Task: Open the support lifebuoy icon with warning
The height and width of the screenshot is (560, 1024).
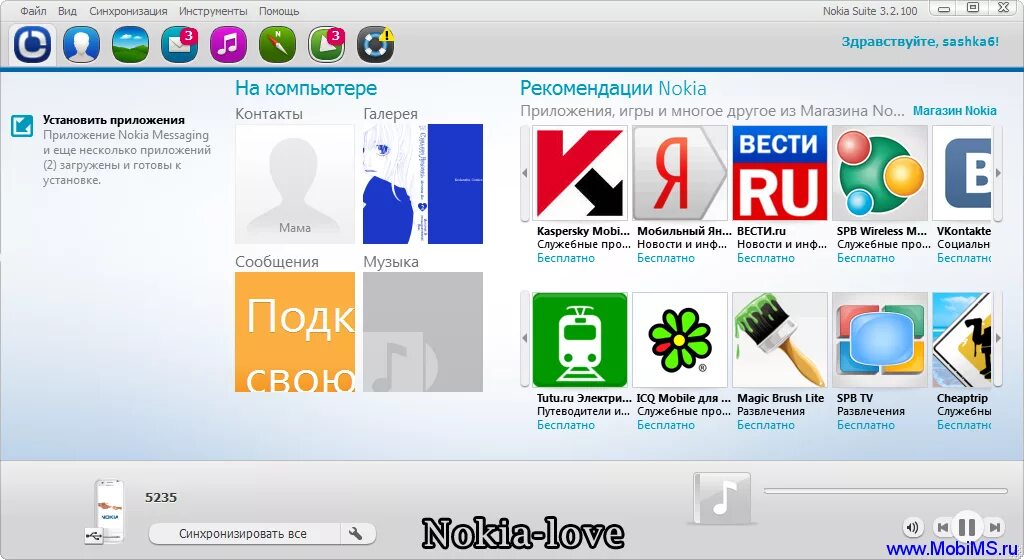Action: point(376,44)
